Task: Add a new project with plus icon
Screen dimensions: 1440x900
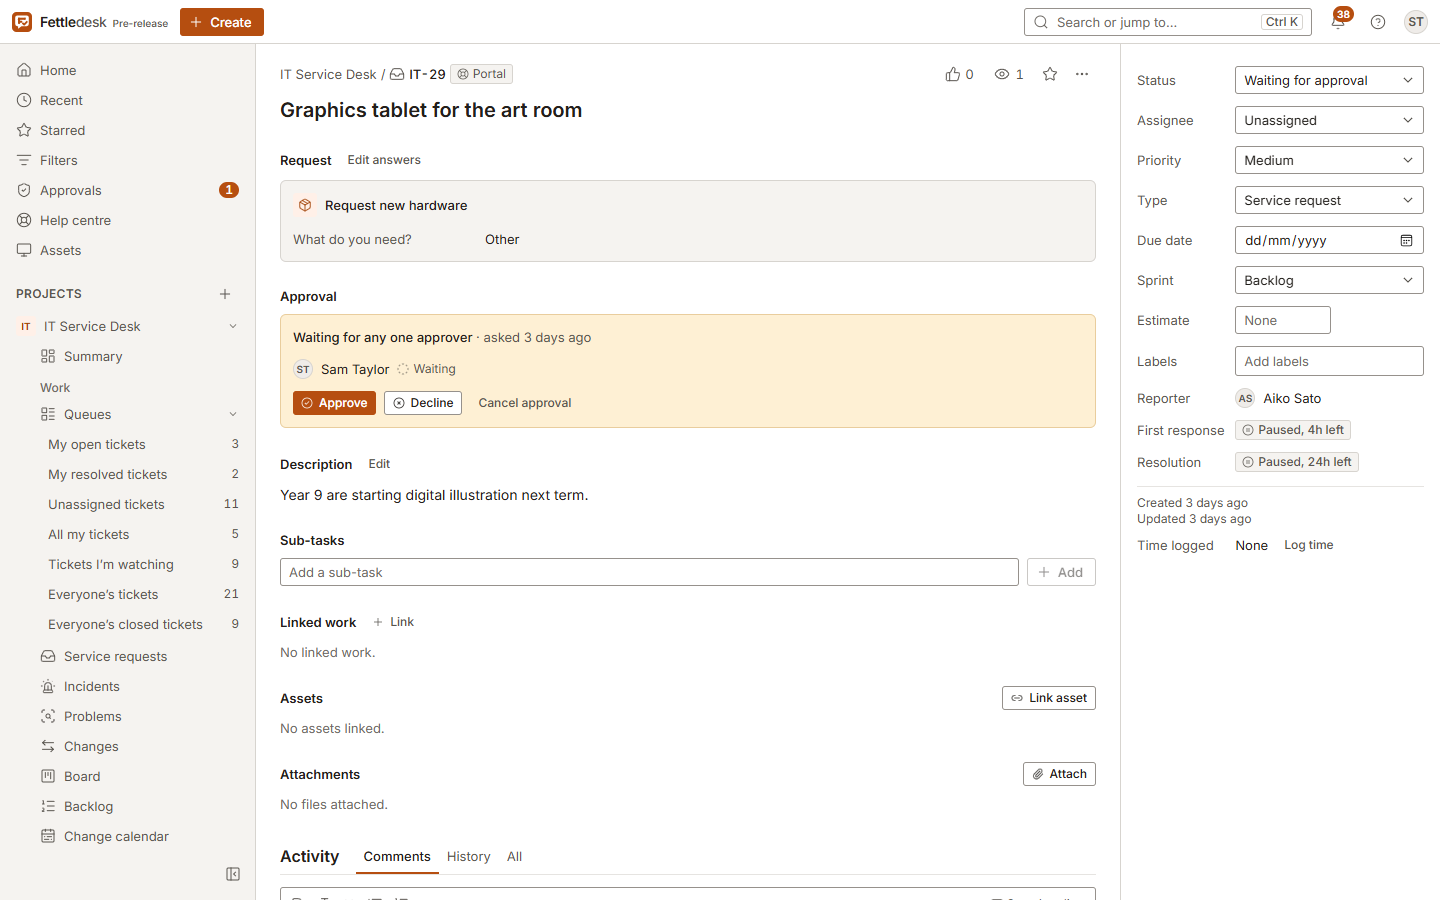Action: (225, 294)
